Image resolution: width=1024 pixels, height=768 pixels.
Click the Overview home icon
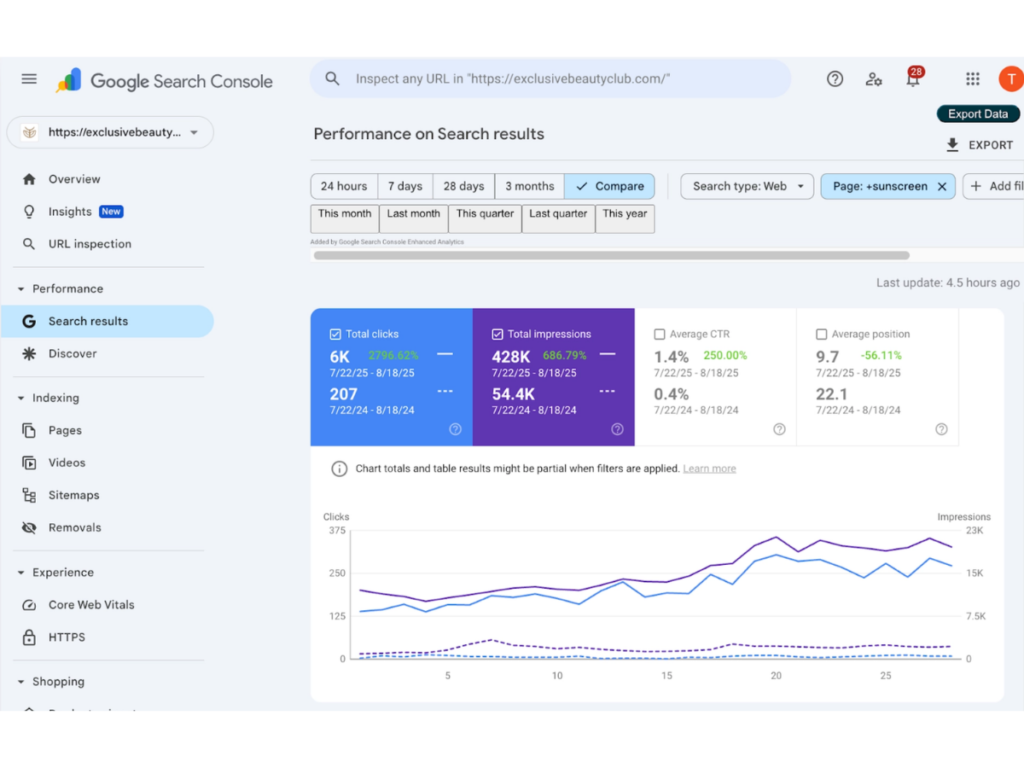click(29, 179)
